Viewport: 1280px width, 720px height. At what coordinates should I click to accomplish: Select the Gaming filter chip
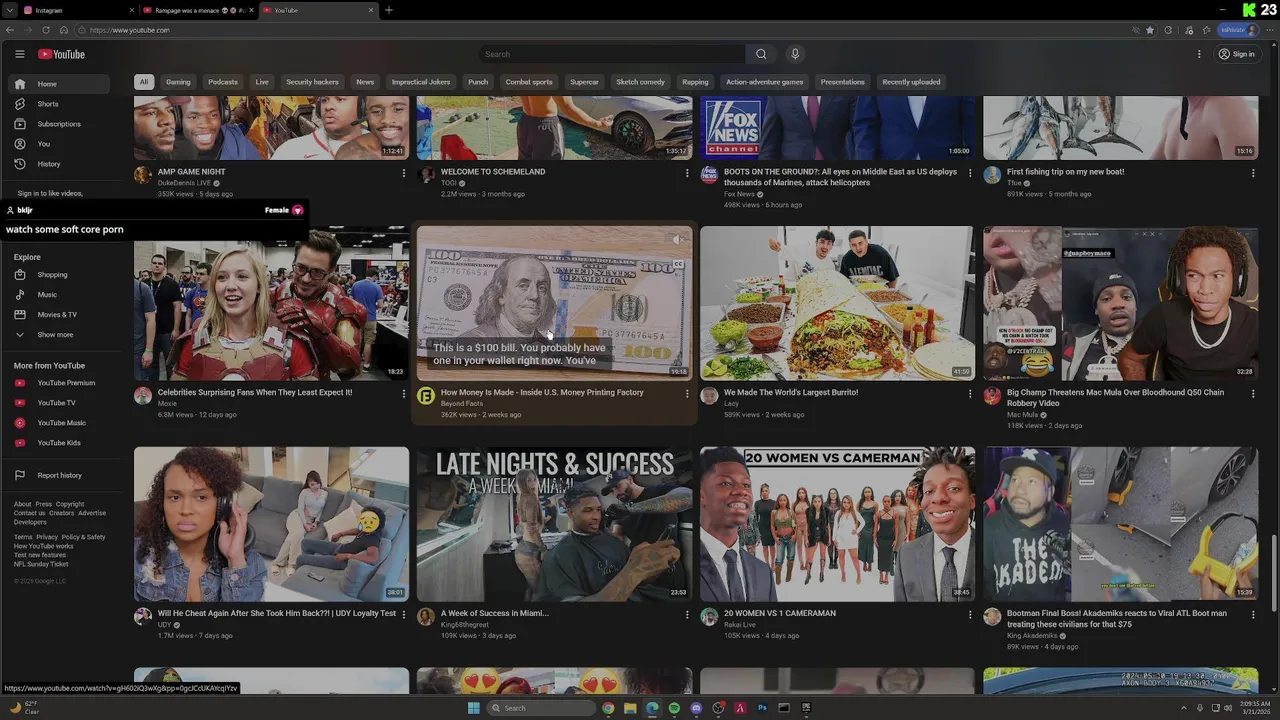178,82
